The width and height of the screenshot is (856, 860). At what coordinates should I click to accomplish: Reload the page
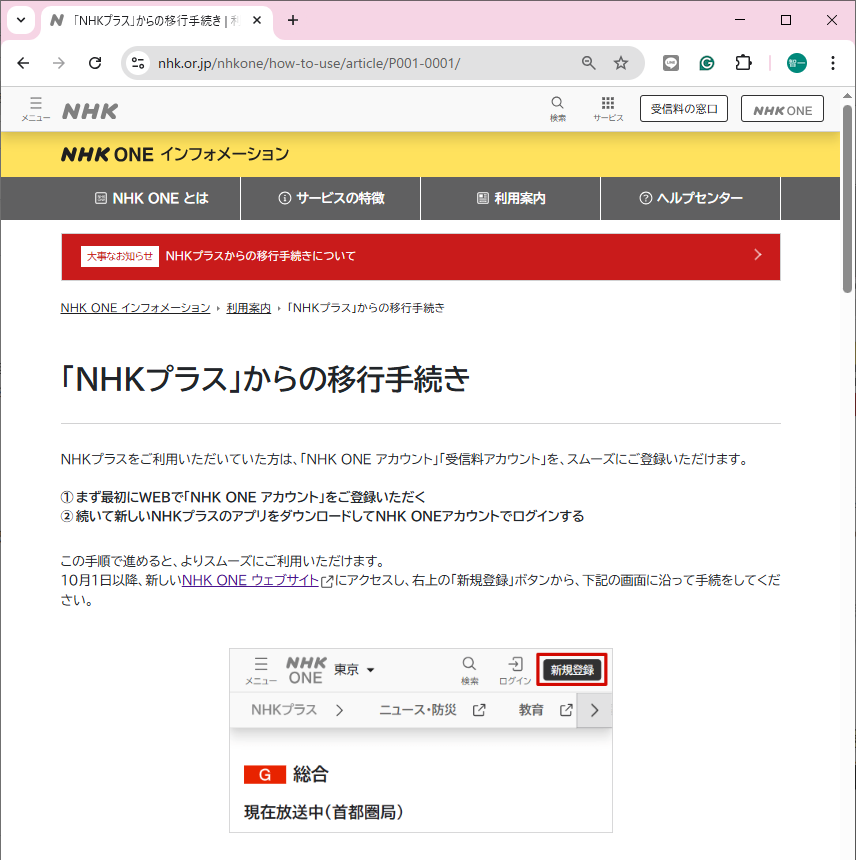95,63
